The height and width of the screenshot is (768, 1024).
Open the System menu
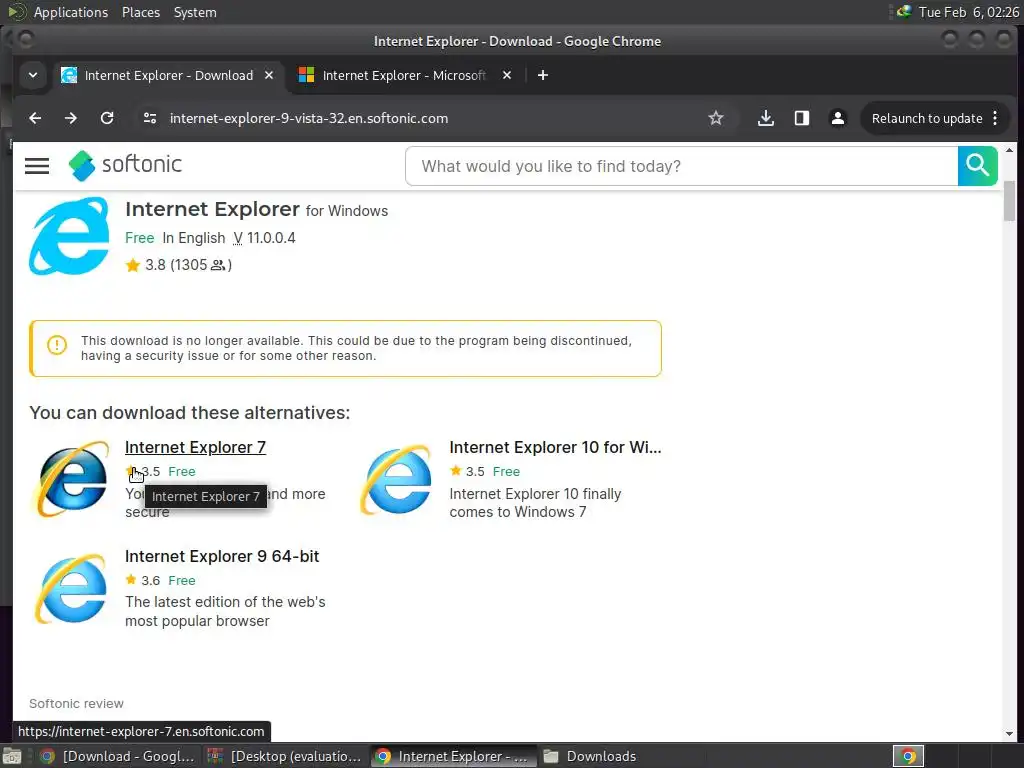(x=195, y=12)
